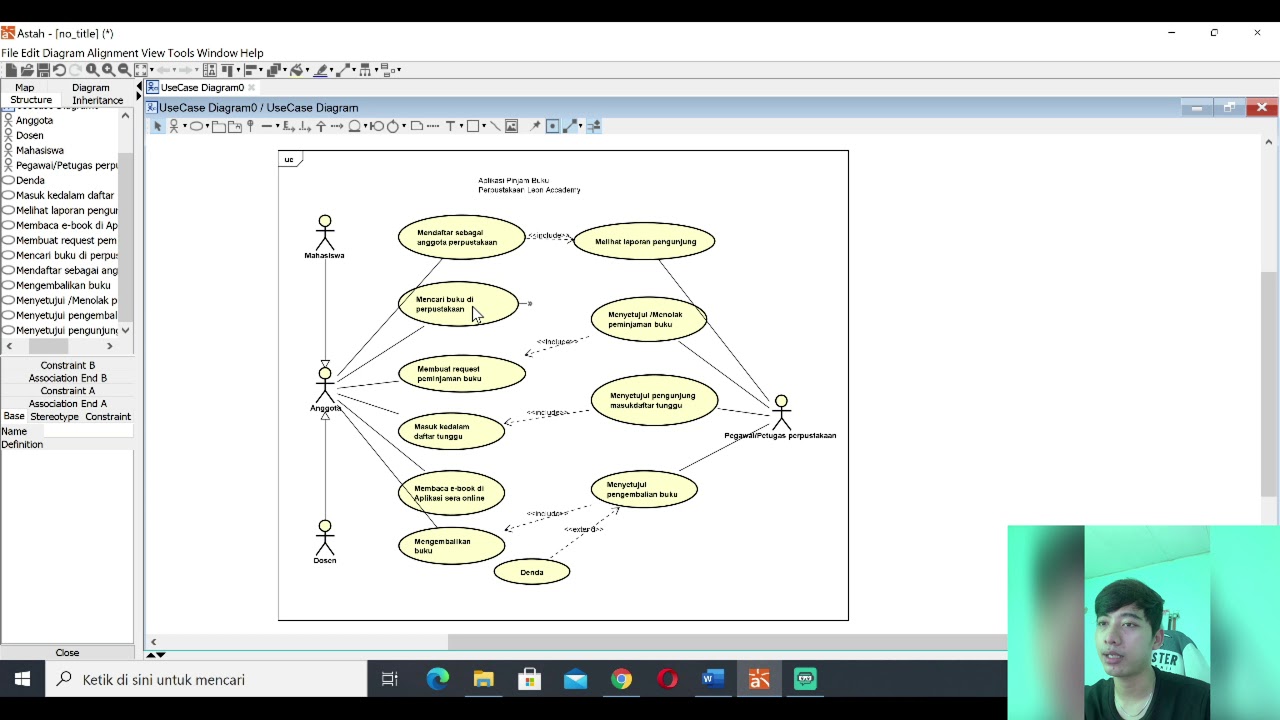This screenshot has width=1280, height=720.
Task: Choose the Select arrow tool
Action: click(x=157, y=126)
